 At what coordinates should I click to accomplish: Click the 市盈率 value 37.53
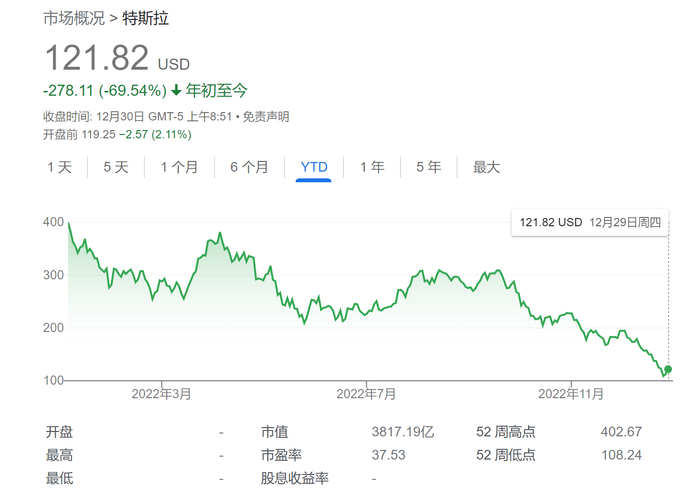[388, 455]
